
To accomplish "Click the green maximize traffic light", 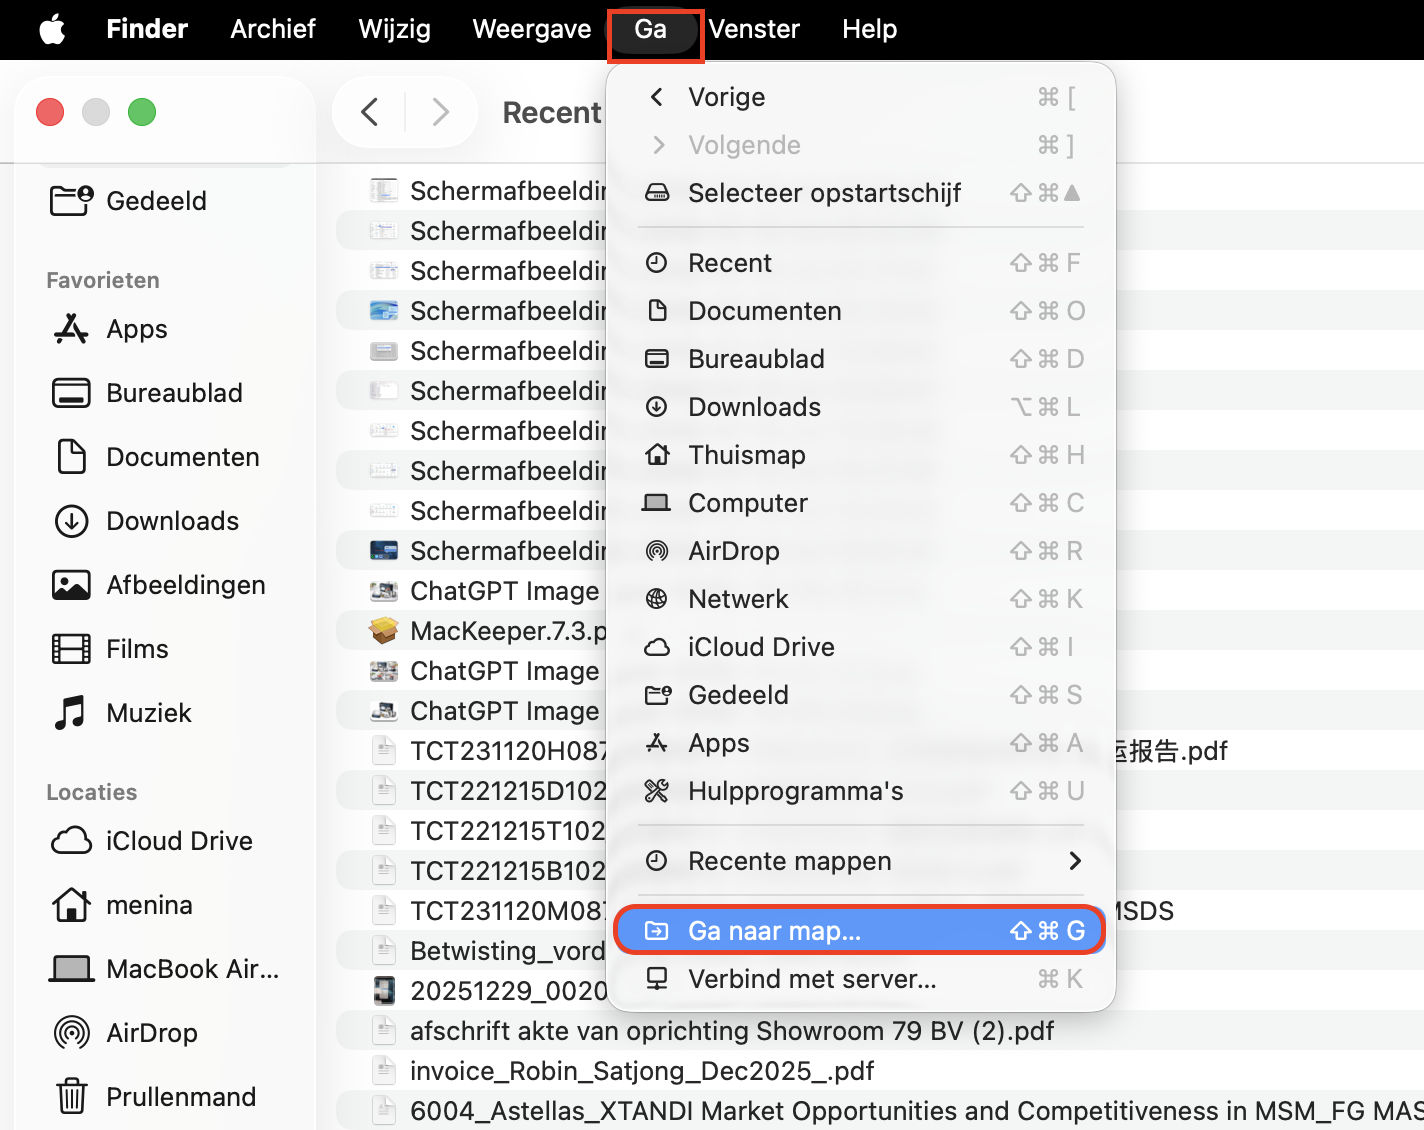I will (142, 112).
